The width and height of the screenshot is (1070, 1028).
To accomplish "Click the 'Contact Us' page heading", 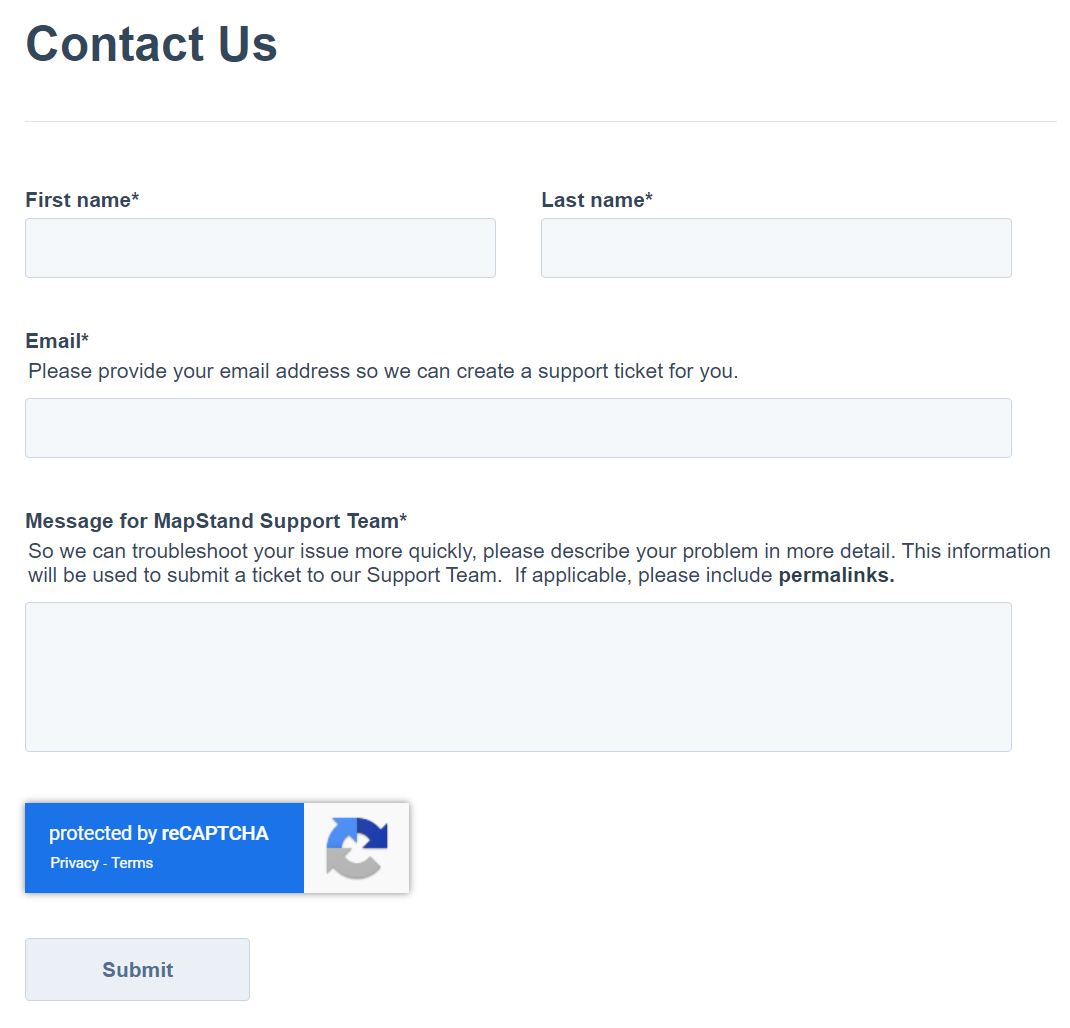I will [x=151, y=44].
